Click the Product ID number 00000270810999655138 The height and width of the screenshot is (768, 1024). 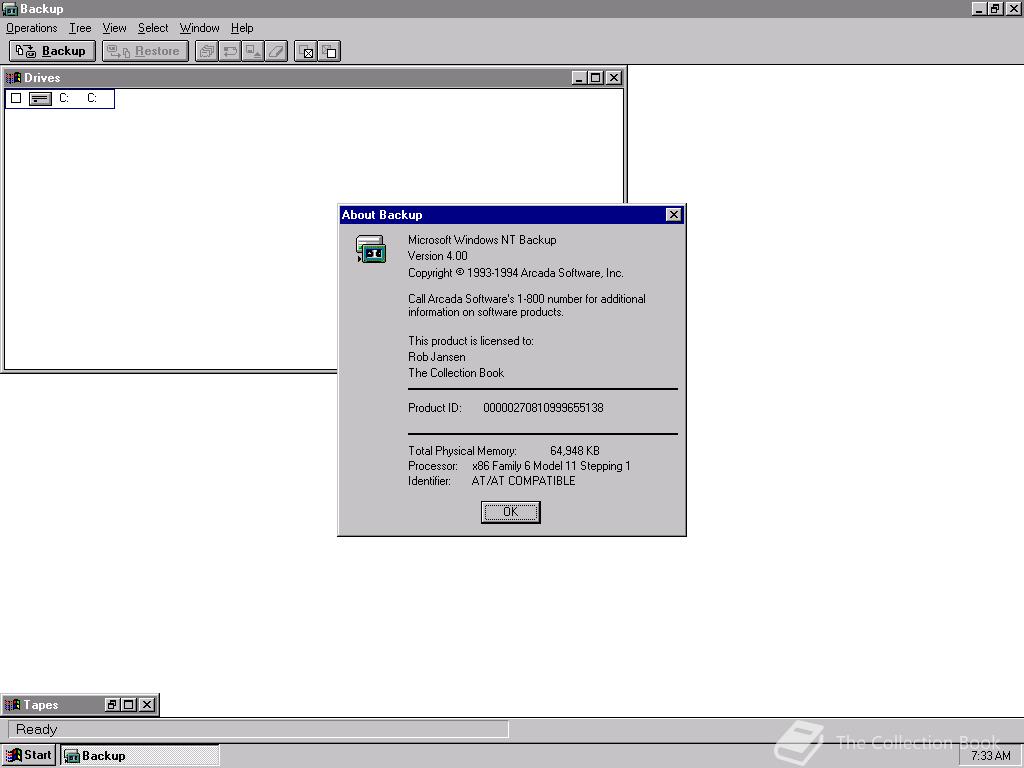(543, 408)
